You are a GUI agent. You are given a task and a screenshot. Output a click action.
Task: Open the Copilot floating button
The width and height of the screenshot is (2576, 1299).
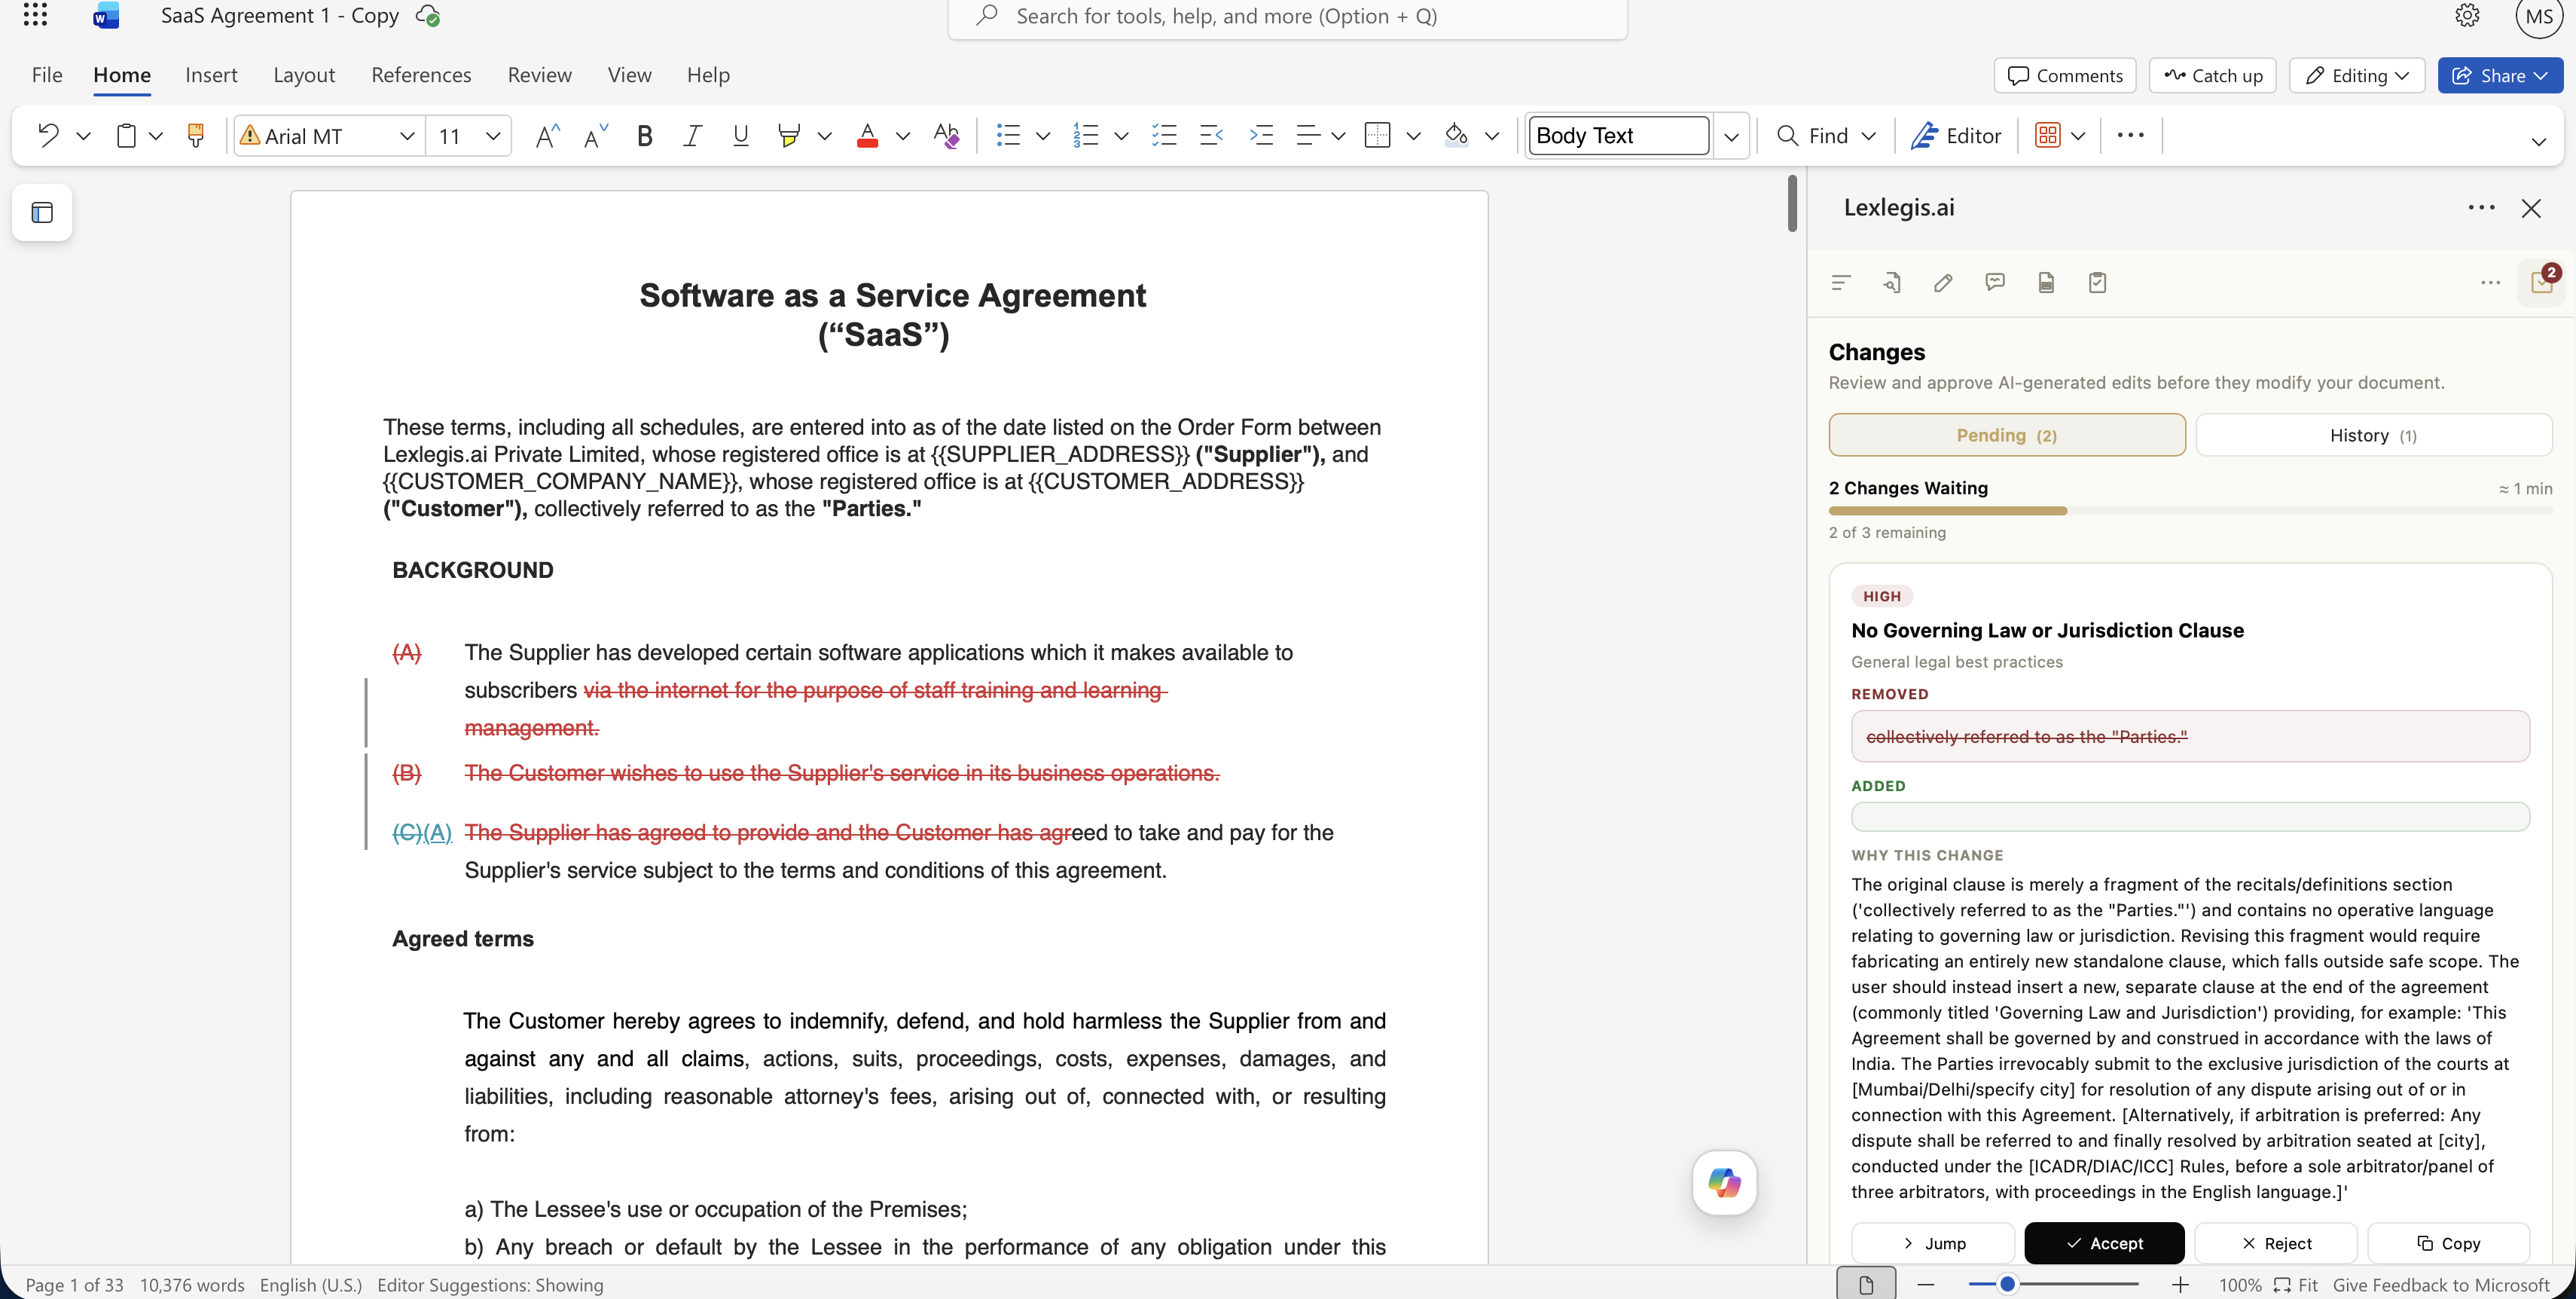(1724, 1183)
